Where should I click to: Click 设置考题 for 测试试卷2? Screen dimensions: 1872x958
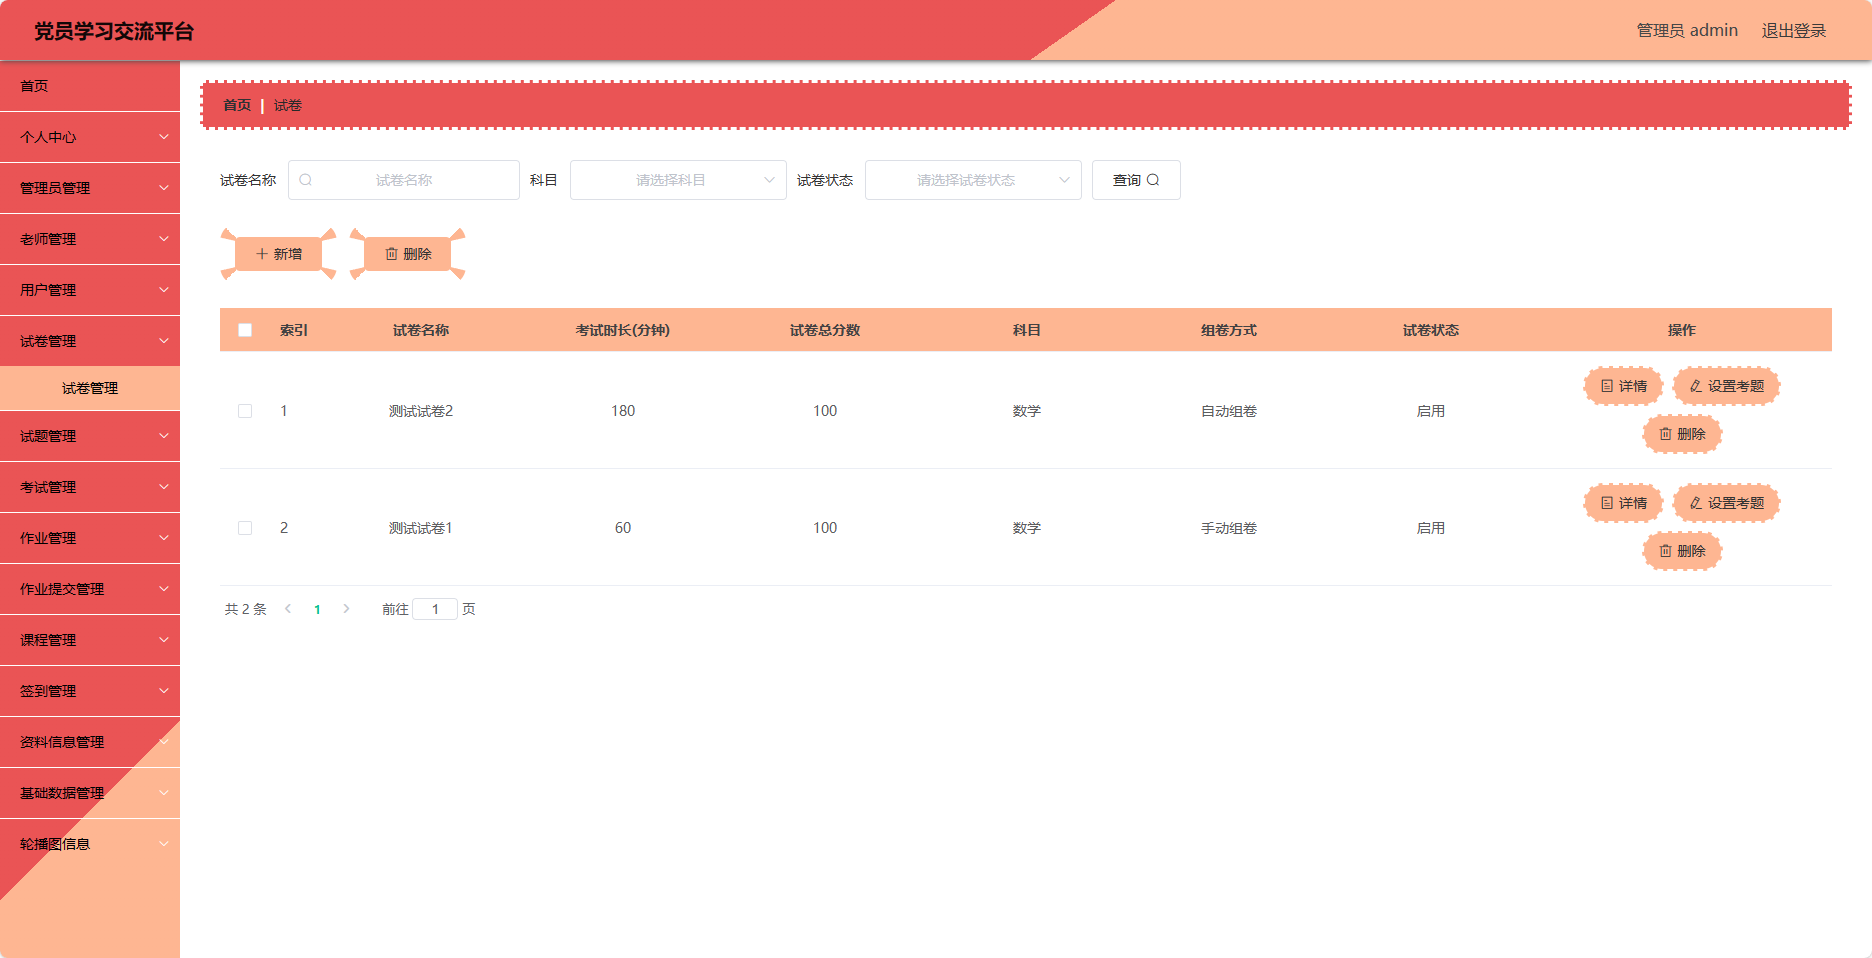pyautogui.click(x=1727, y=386)
